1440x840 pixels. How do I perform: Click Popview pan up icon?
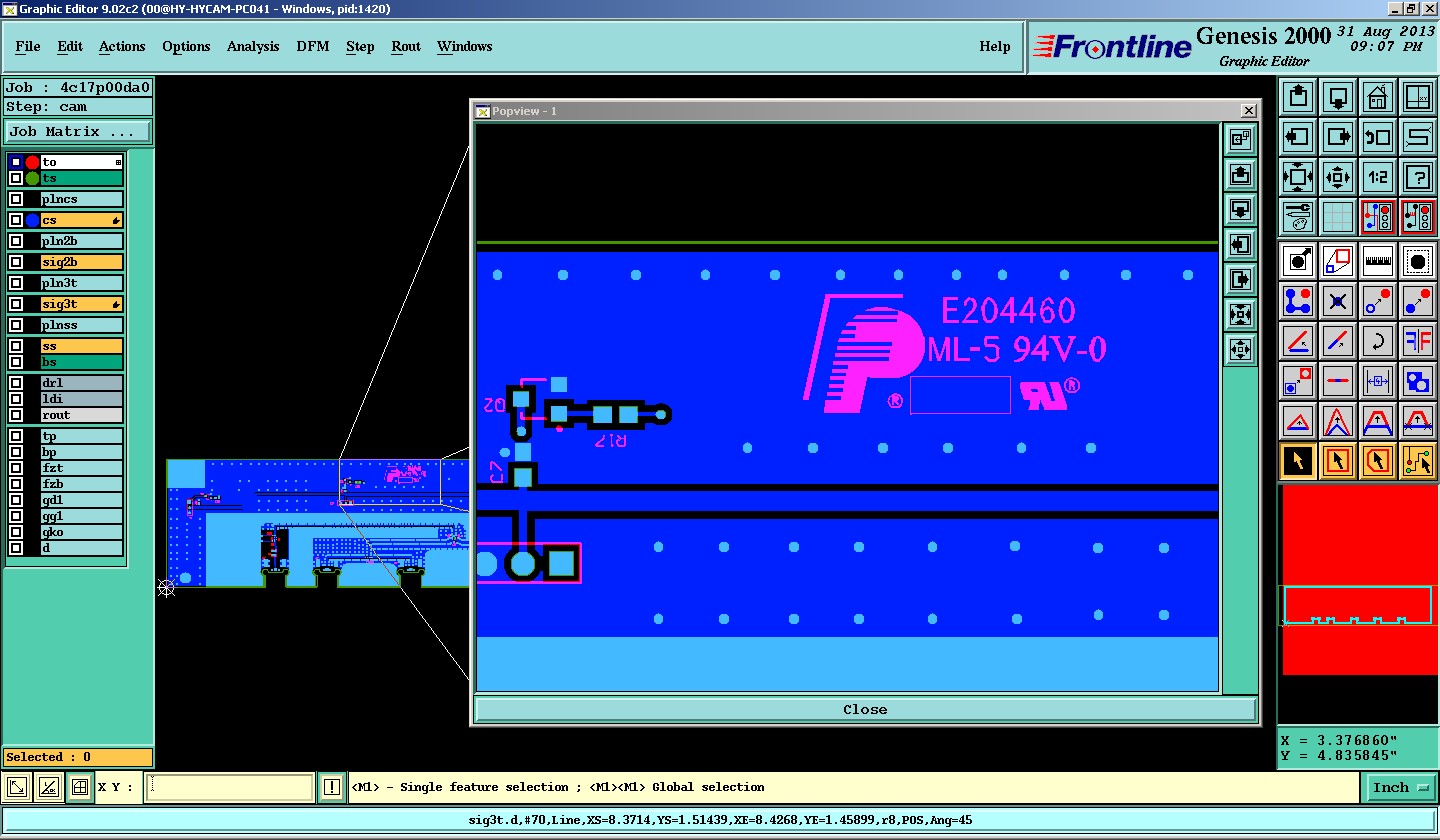click(x=1241, y=175)
